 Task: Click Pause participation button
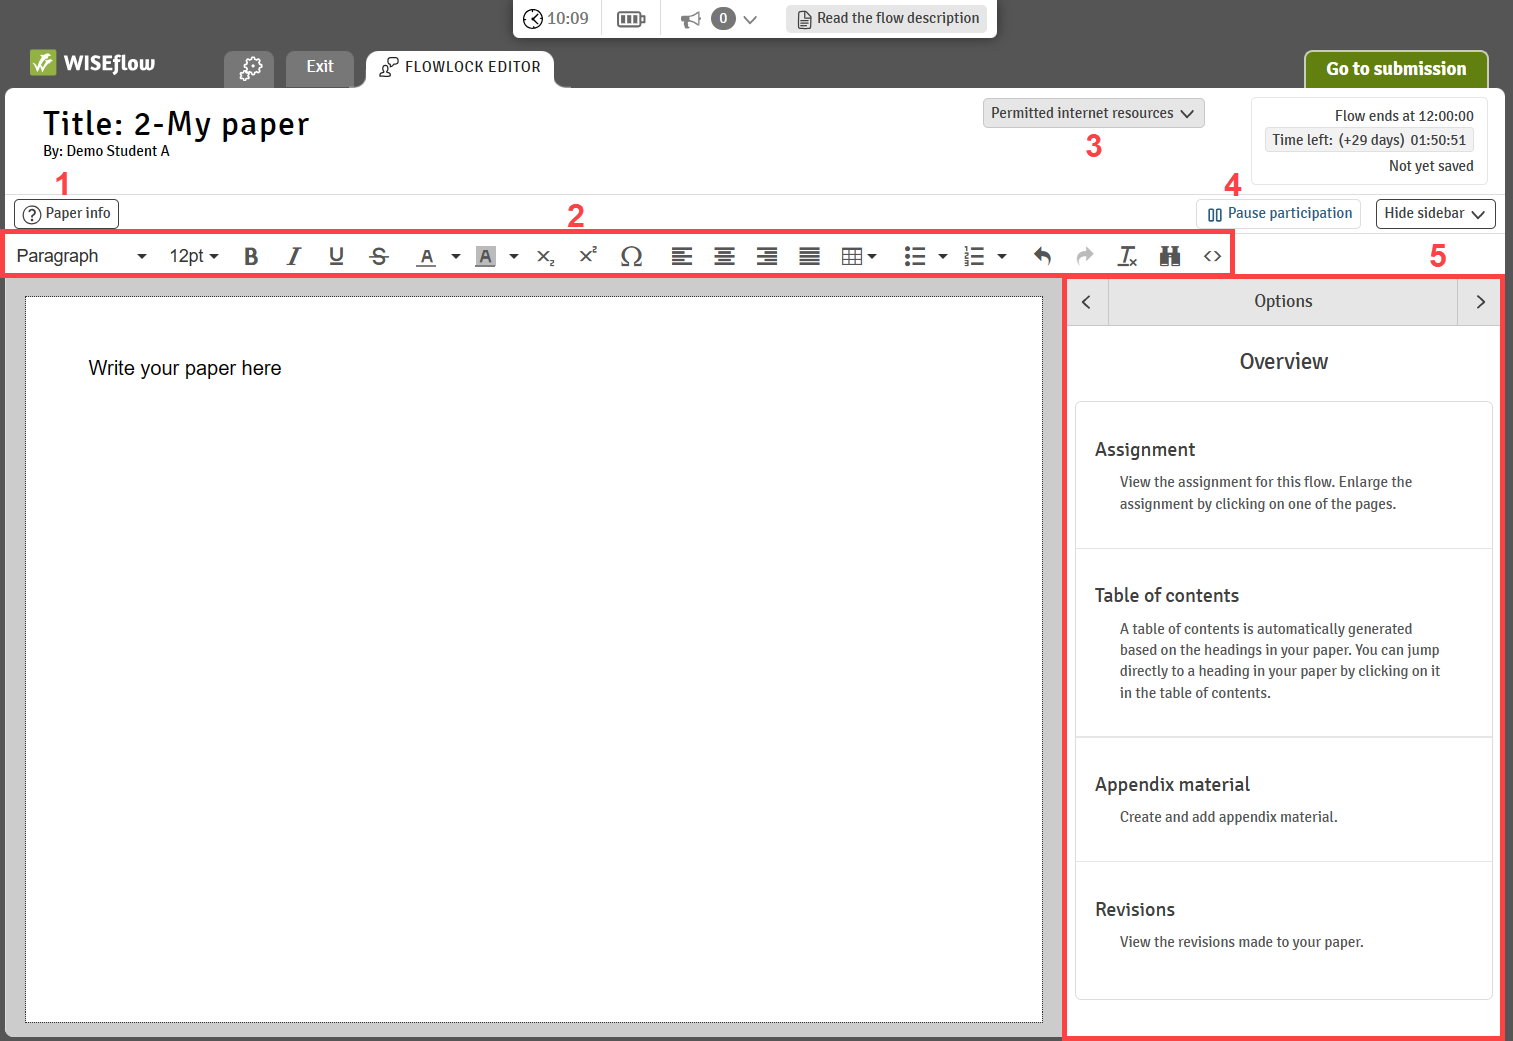1279,213
